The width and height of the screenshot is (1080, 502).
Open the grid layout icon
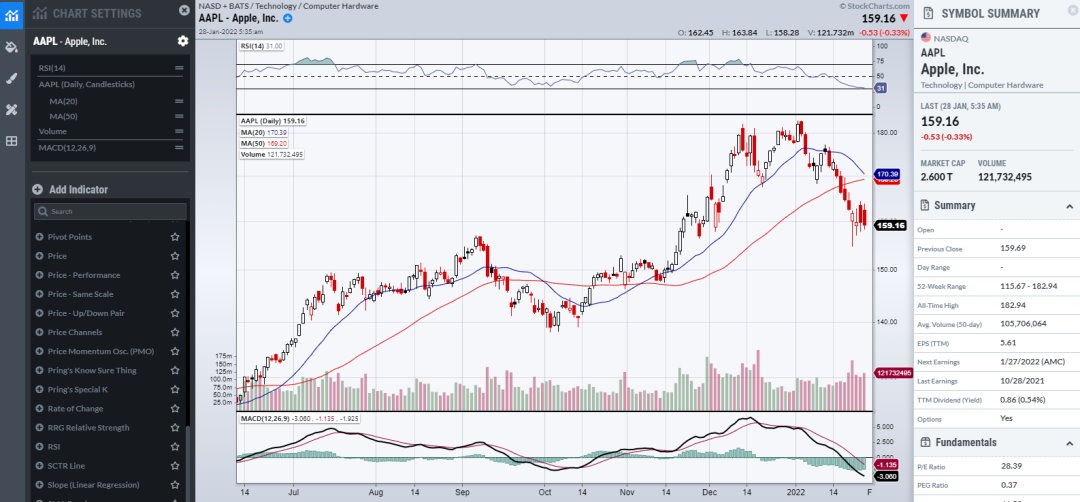pyautogui.click(x=11, y=141)
